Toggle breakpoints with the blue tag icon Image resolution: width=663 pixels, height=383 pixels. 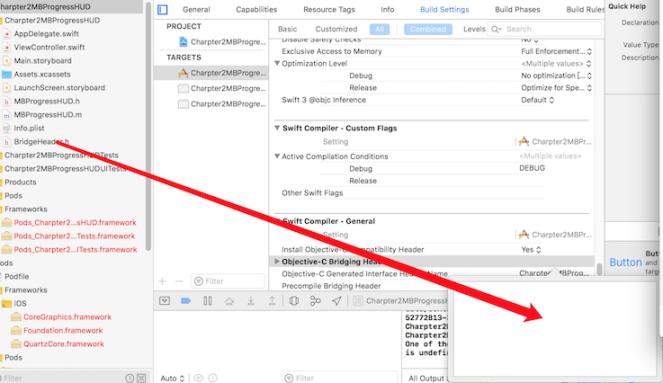click(x=186, y=301)
